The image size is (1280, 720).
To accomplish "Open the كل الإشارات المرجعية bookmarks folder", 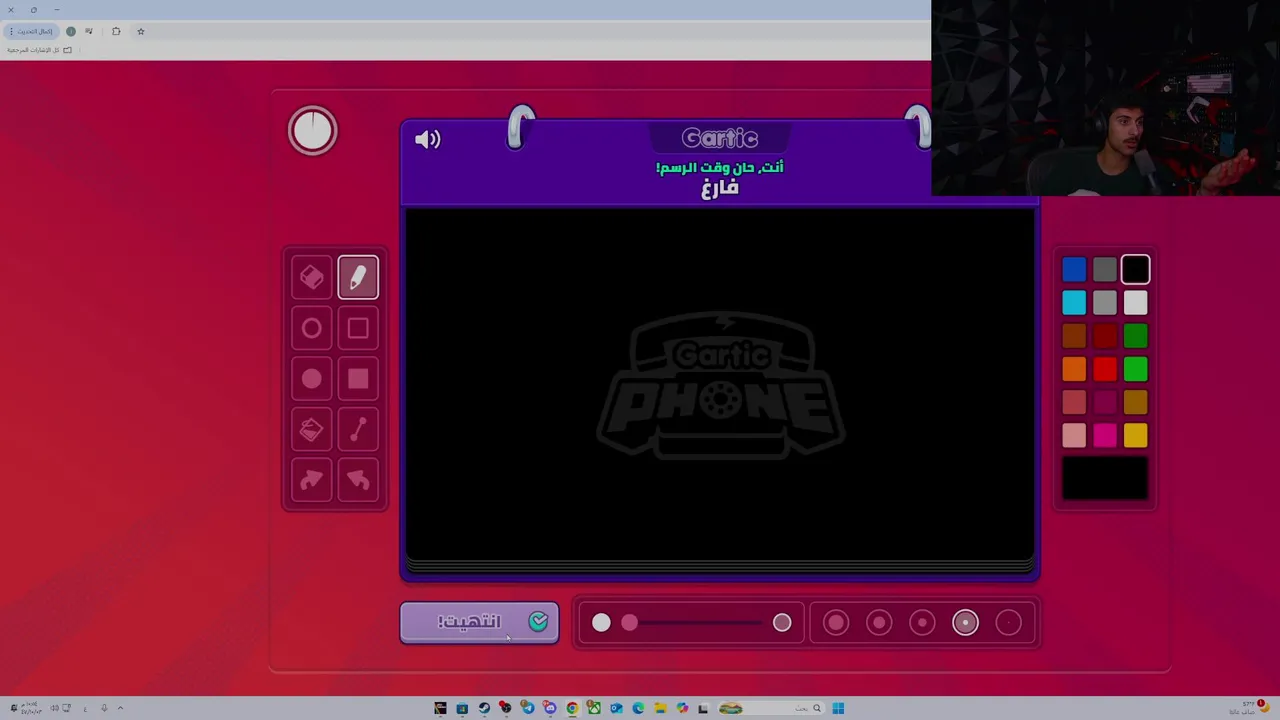I will (x=40, y=50).
